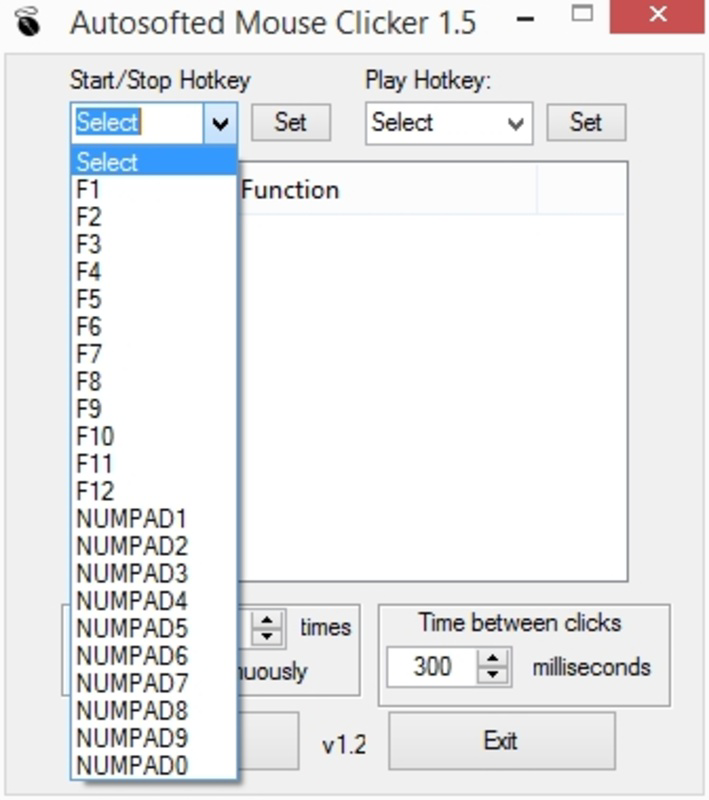Viewport: 709px width, 800px height.
Task: Click the Start/Stop Hotkey text field
Action: [138, 123]
